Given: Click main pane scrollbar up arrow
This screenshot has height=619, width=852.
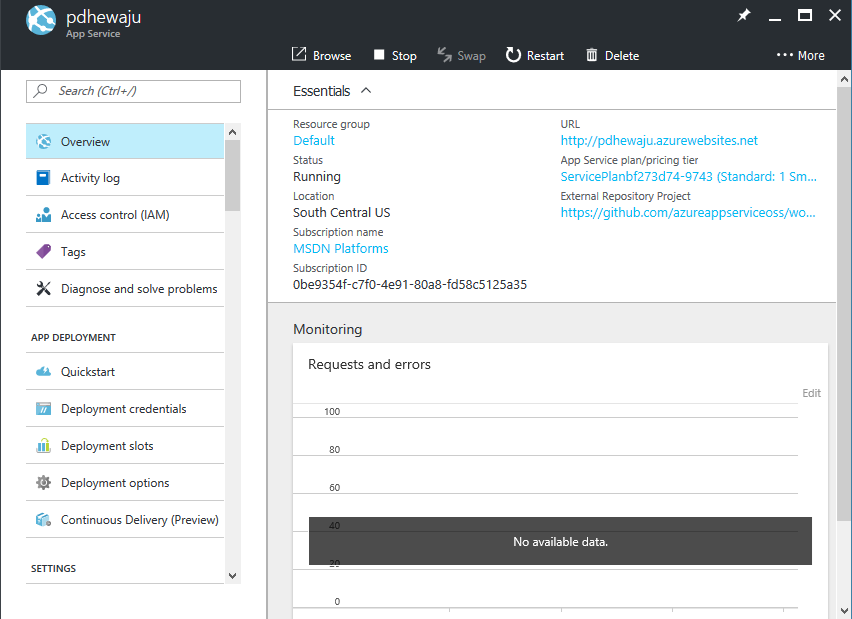Looking at the screenshot, I should (x=844, y=79).
